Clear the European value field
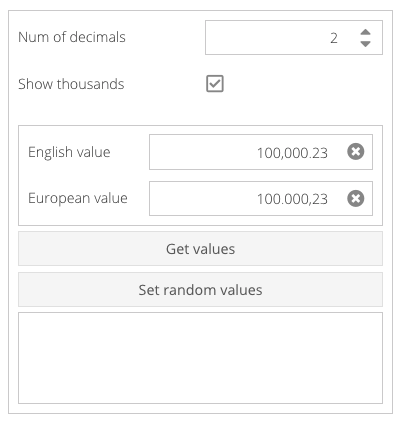This screenshot has width=405, height=425. [x=356, y=199]
